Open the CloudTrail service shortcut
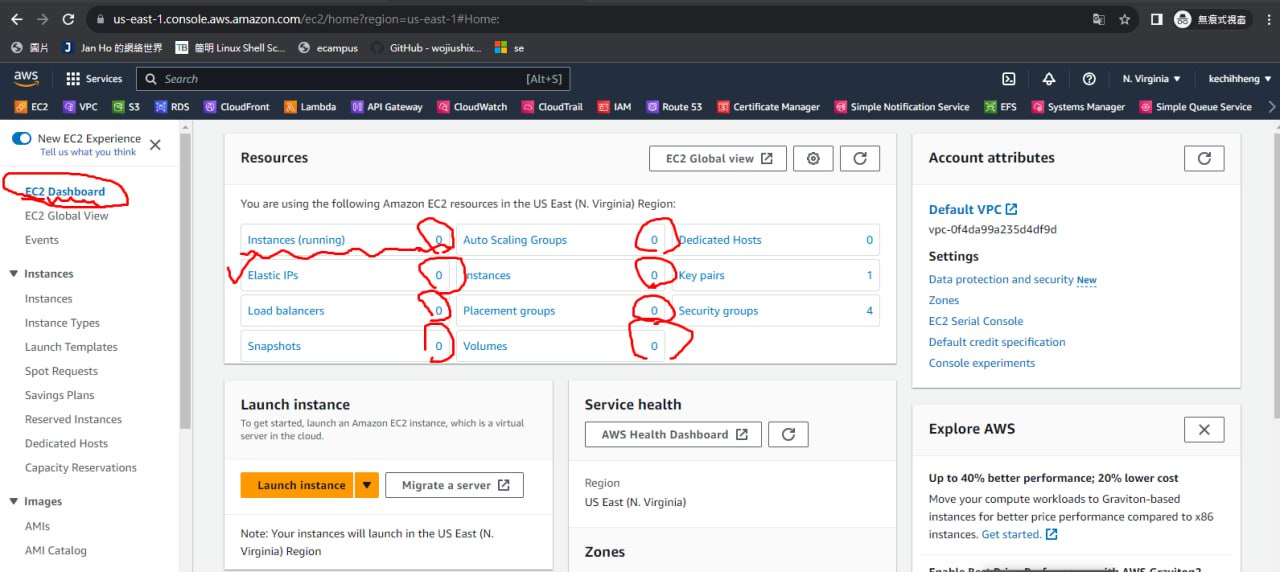 point(552,107)
